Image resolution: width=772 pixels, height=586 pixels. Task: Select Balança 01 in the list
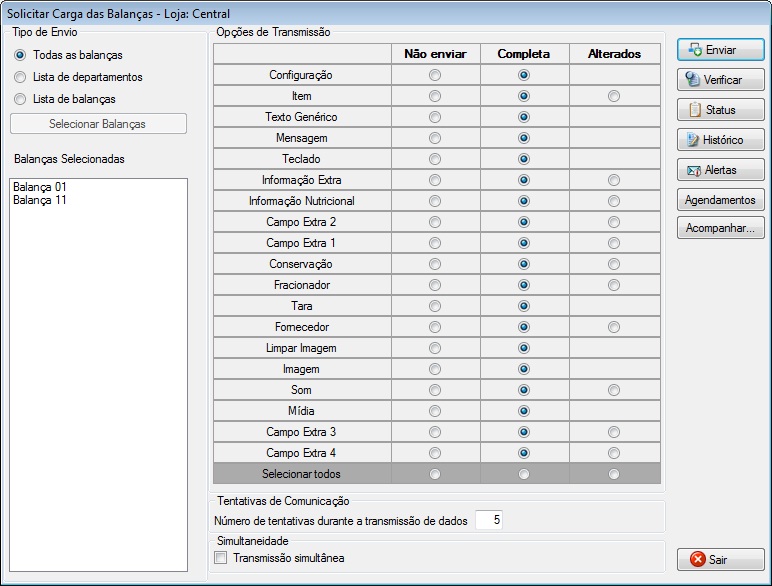click(39, 187)
